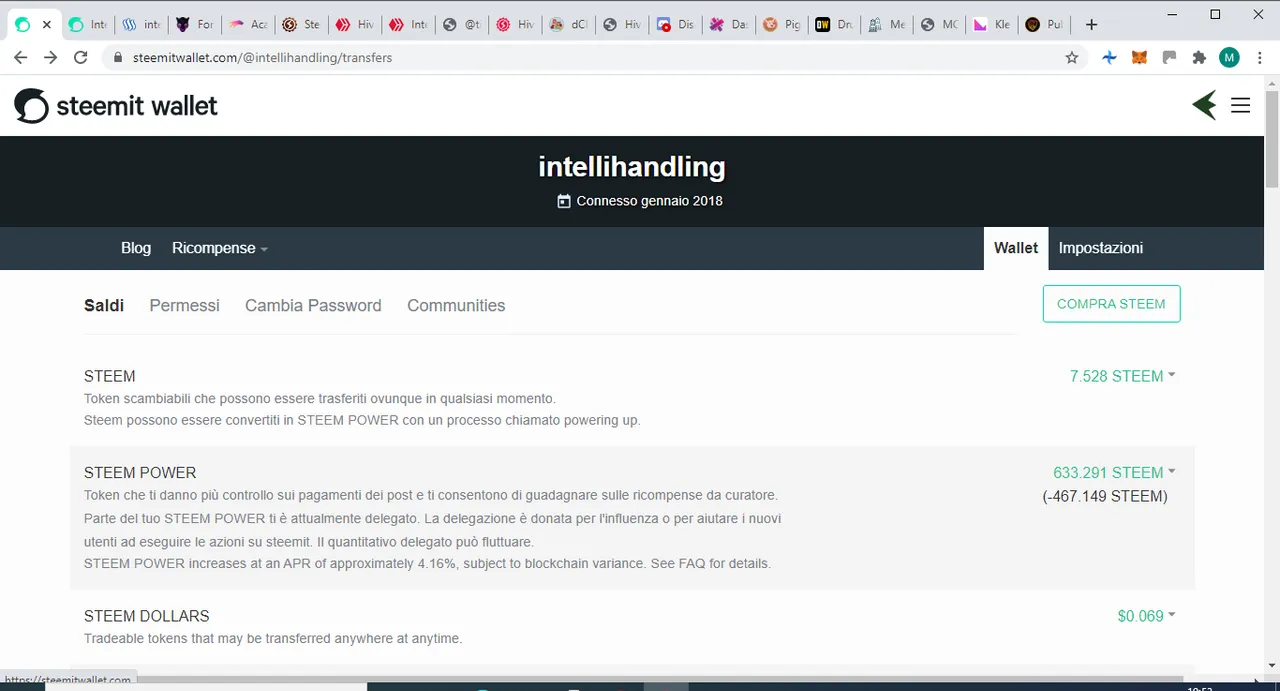Viewport: 1280px width, 691px height.
Task: Expand the $0.069 Steem Dollars dropdown
Action: coord(1147,616)
